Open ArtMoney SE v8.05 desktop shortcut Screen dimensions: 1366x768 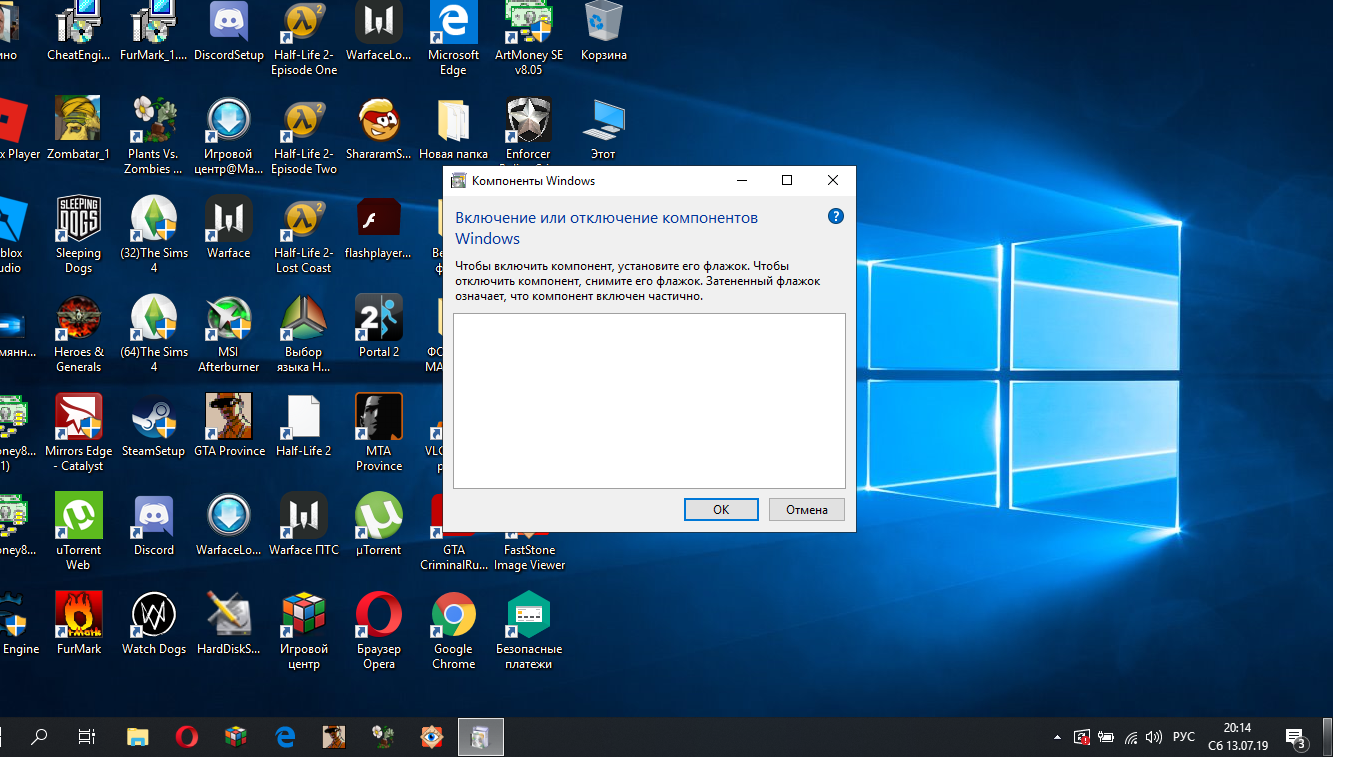tap(529, 38)
